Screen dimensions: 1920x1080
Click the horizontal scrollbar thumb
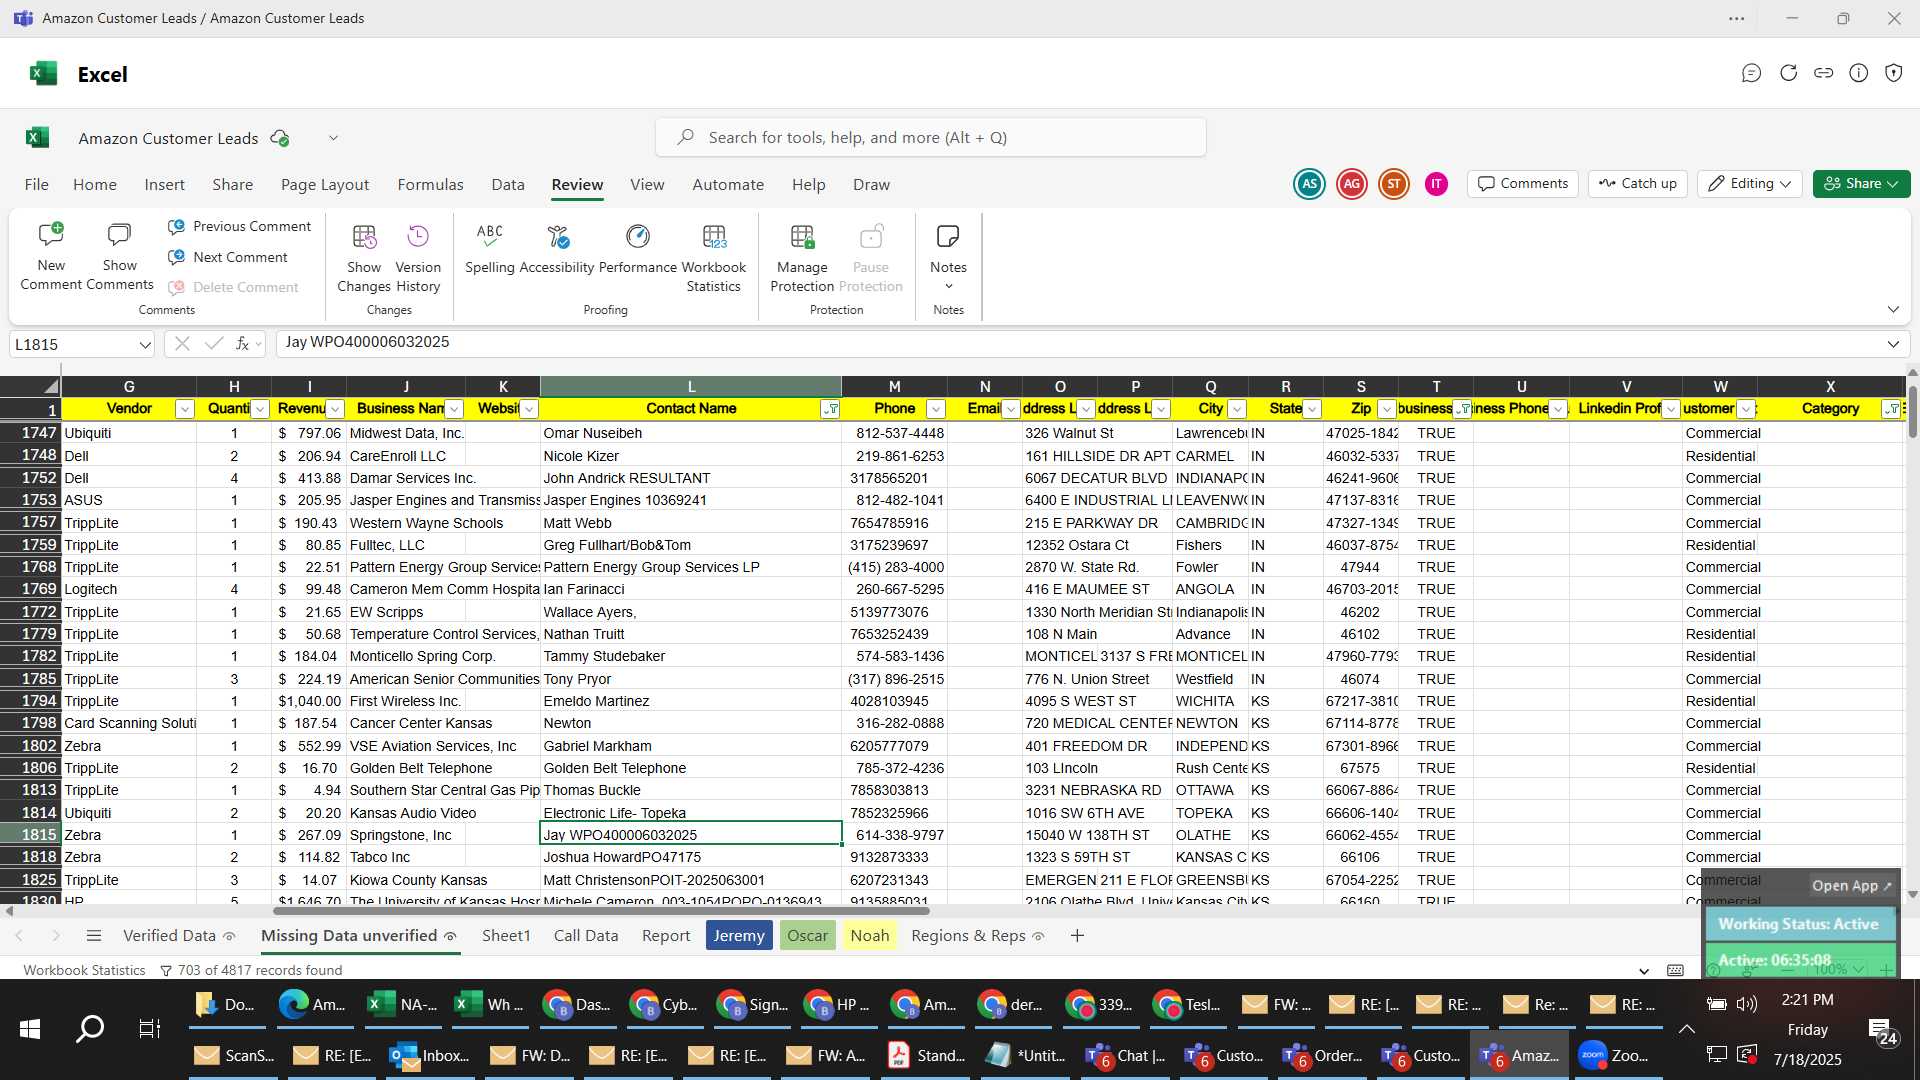(601, 911)
